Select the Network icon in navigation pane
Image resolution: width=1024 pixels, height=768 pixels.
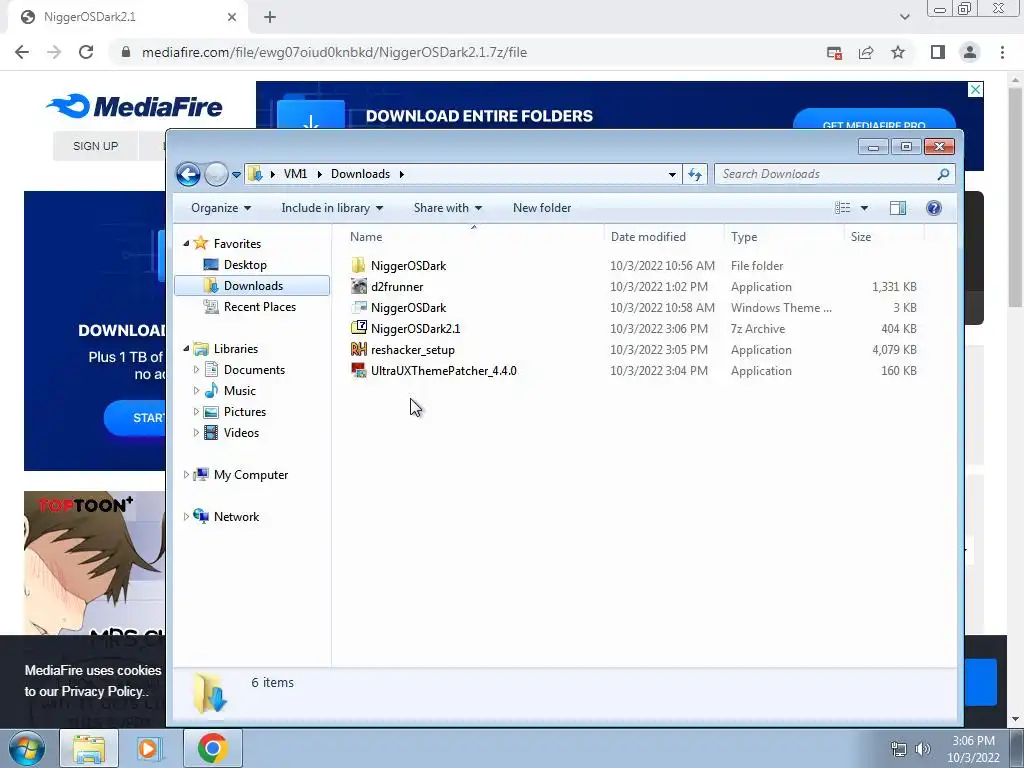(201, 516)
